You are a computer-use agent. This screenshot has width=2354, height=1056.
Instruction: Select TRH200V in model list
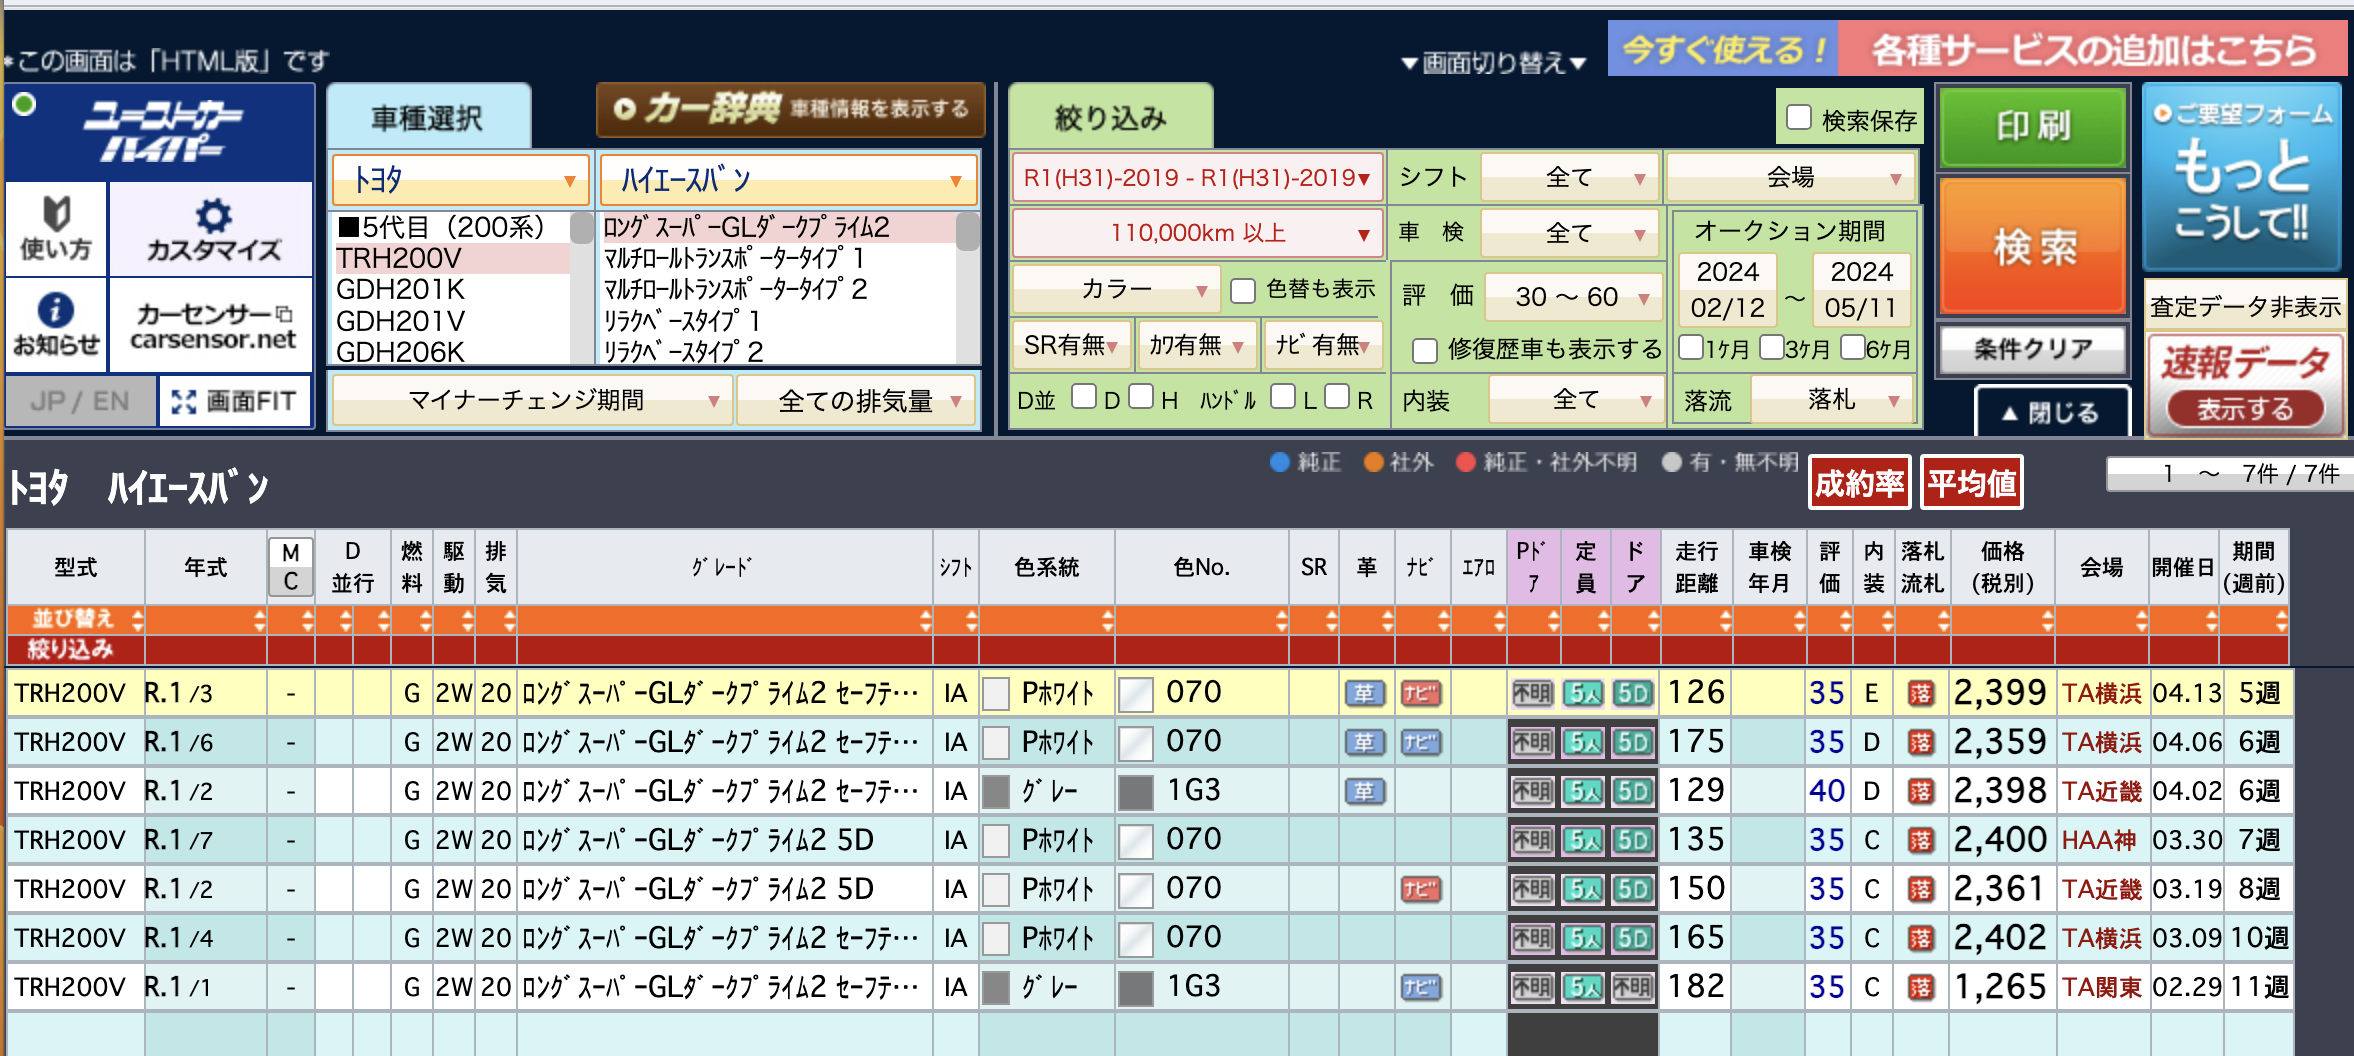pos(452,258)
